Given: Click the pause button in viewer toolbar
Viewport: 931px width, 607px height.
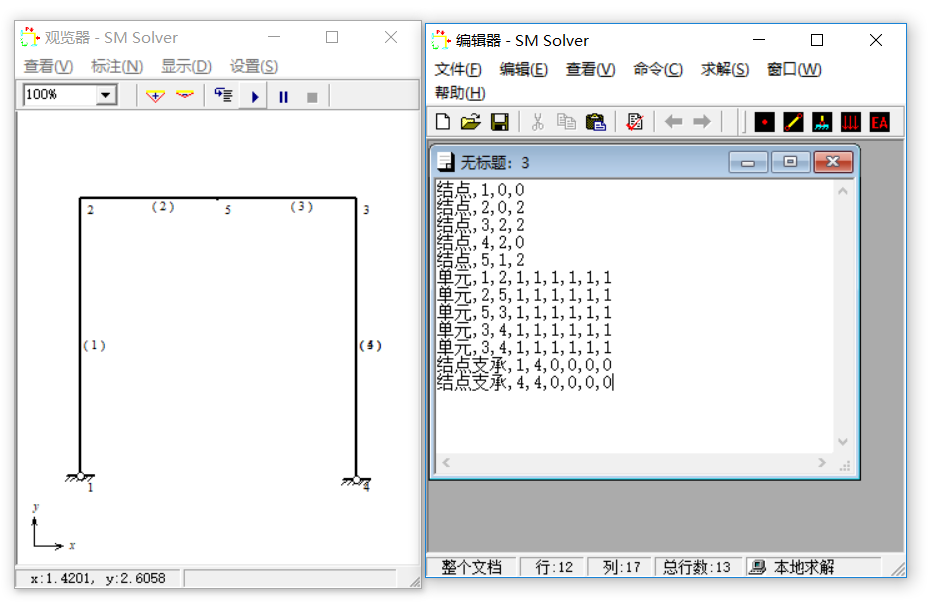Looking at the screenshot, I should coord(284,97).
